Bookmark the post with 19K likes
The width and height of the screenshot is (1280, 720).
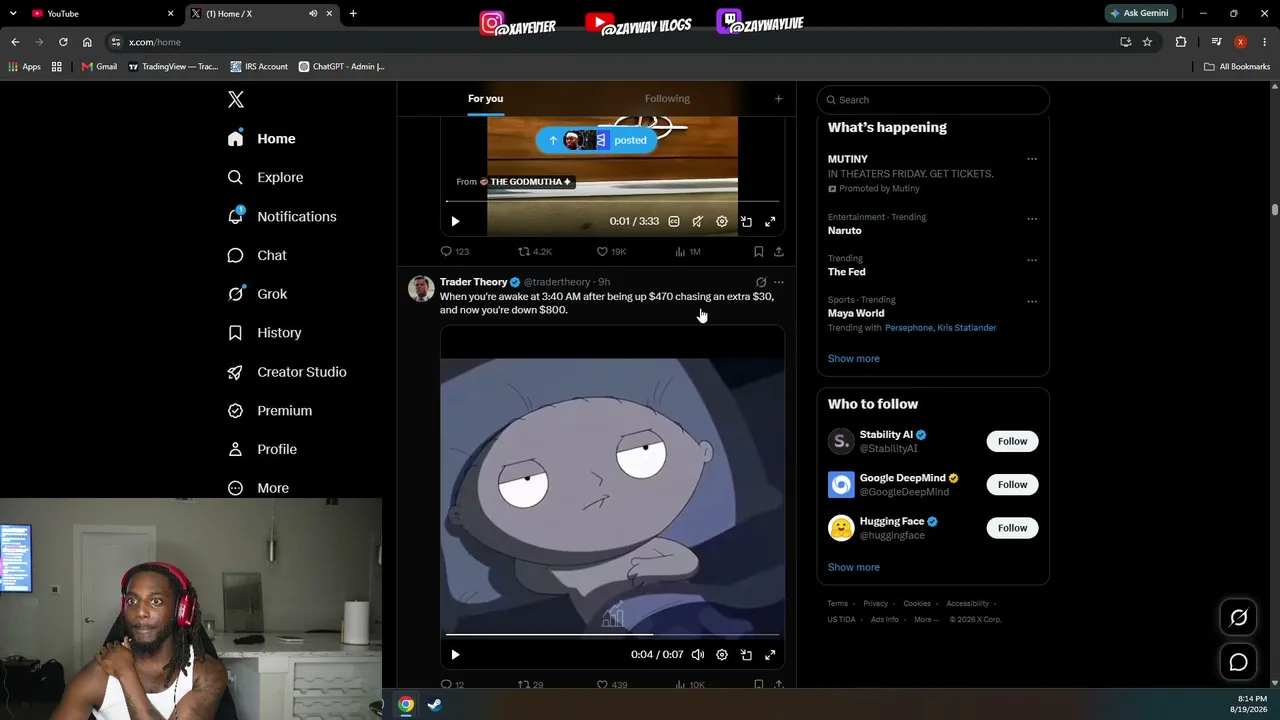tap(758, 252)
